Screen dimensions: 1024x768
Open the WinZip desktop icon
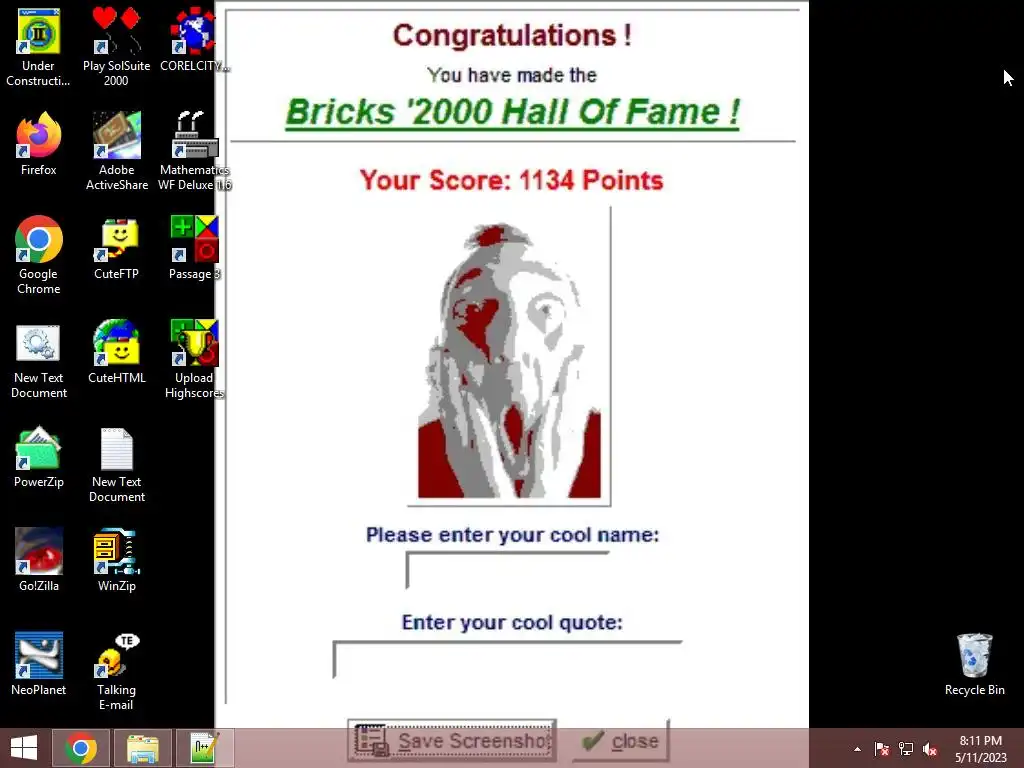click(x=116, y=561)
